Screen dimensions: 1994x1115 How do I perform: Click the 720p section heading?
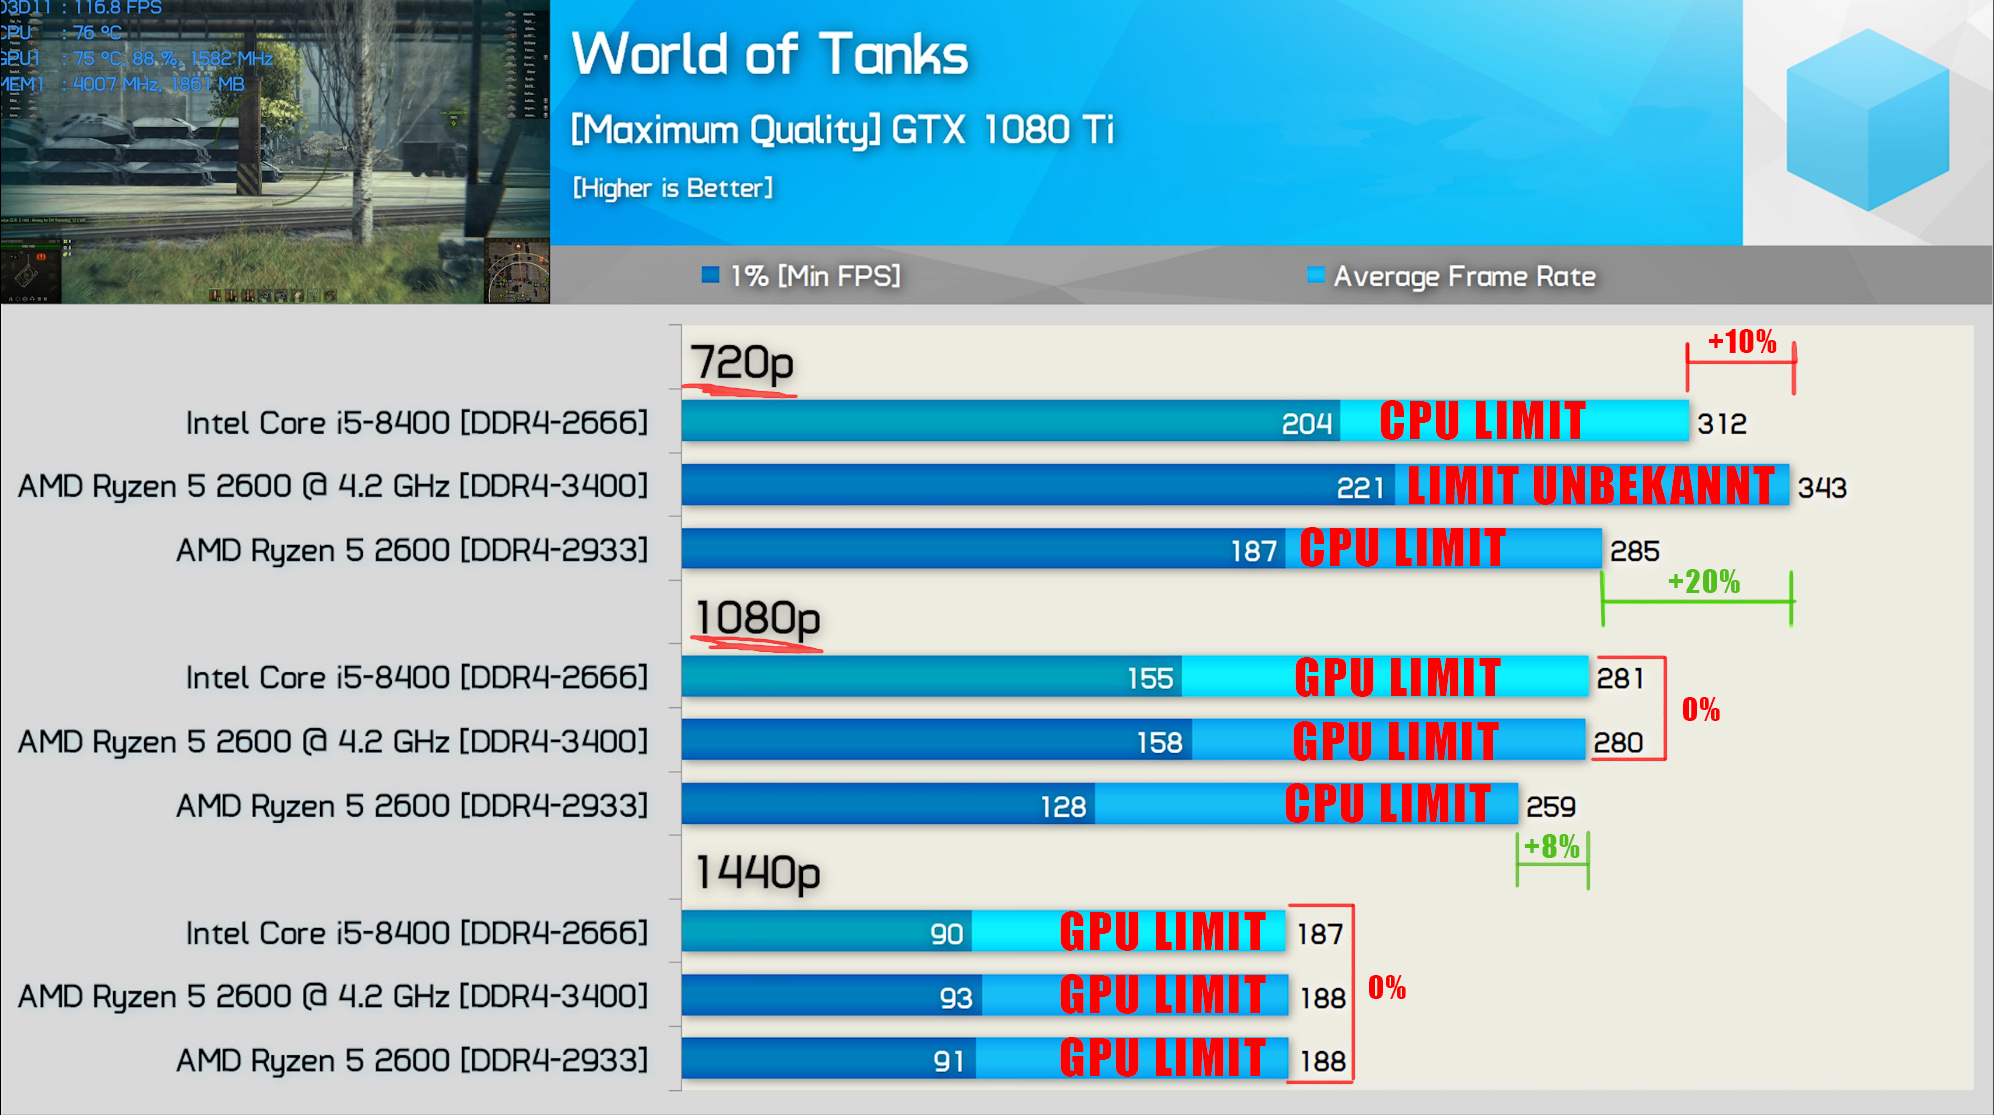(x=742, y=362)
